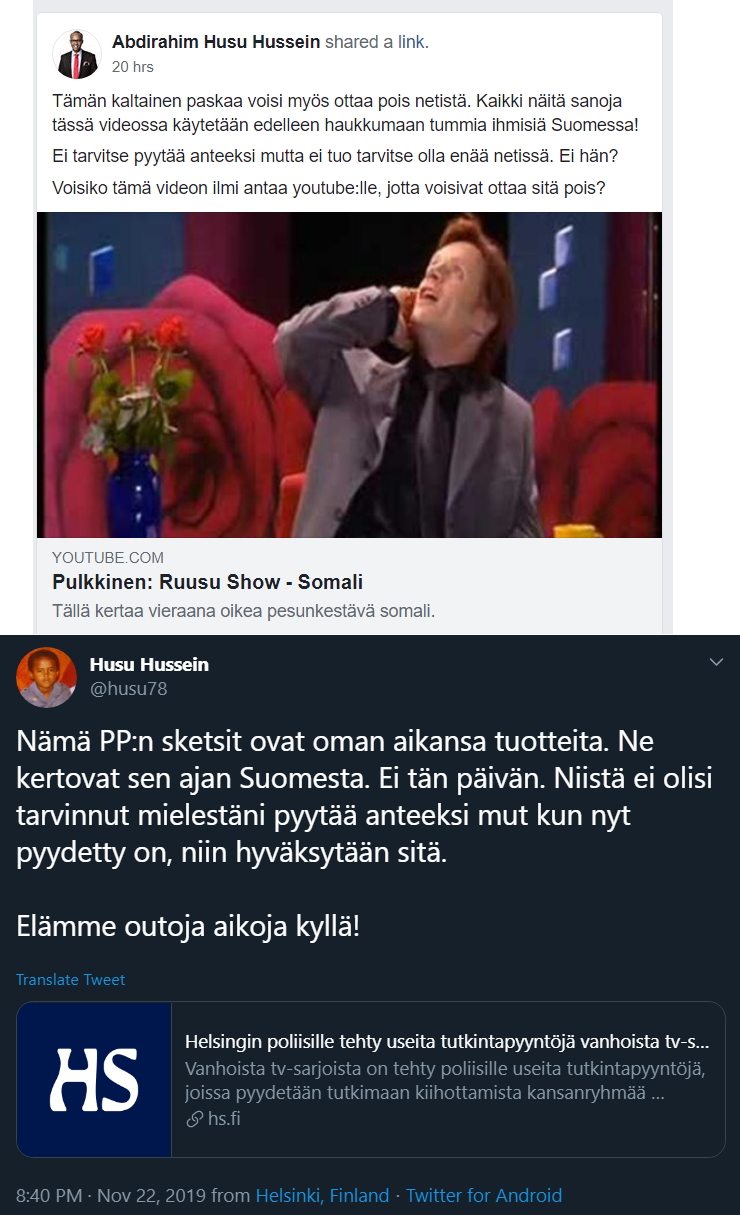The height and width of the screenshot is (1215, 740).
Task: Click the video description starting "Tällä kertaa vieraana"
Action: click(x=244, y=610)
